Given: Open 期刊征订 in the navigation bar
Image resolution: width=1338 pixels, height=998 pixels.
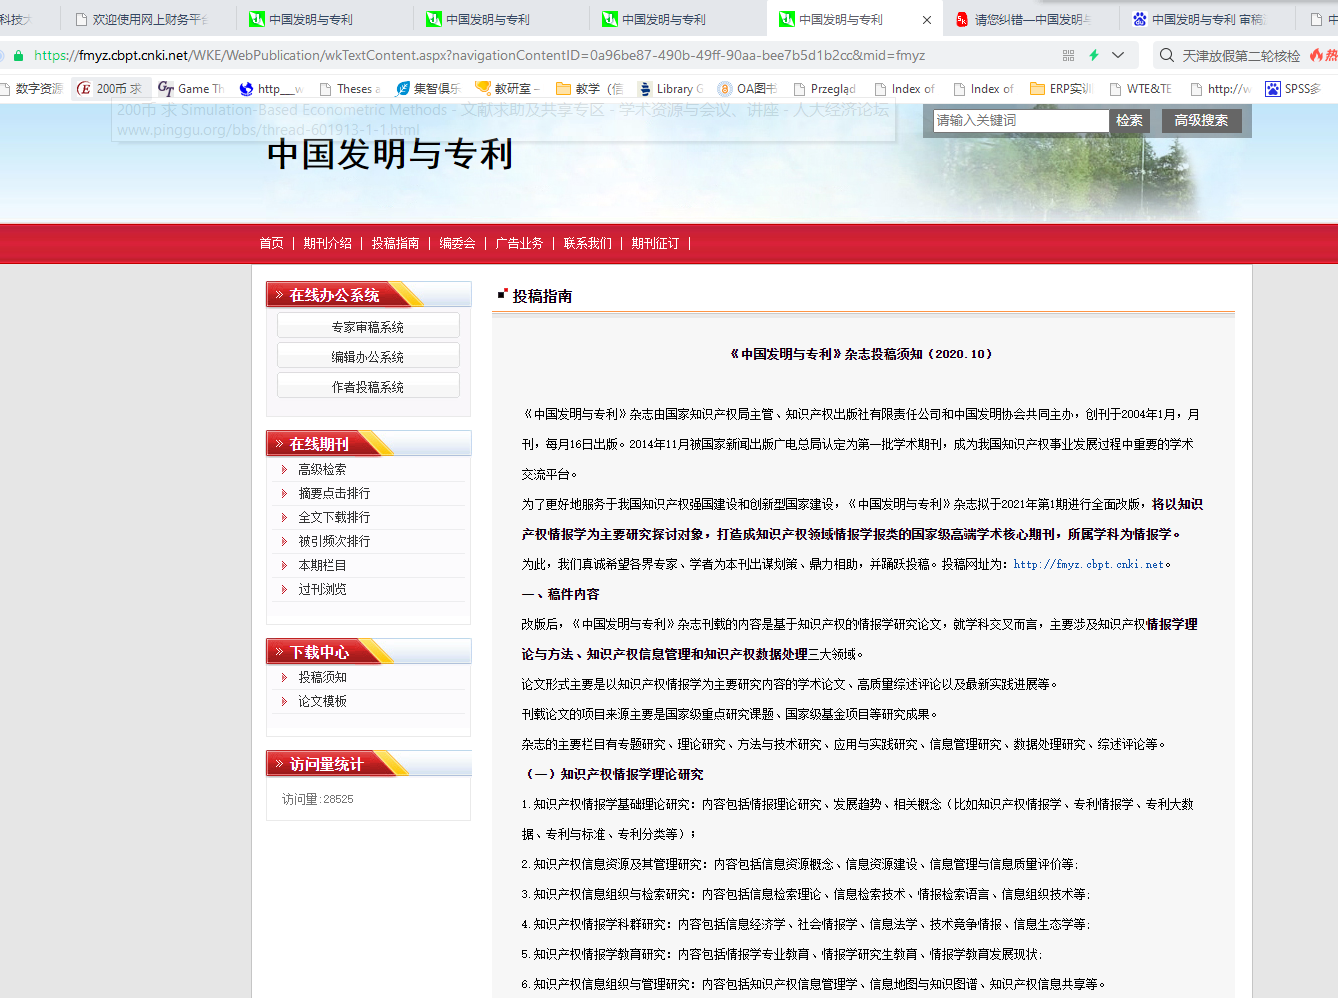Looking at the screenshot, I should (656, 243).
